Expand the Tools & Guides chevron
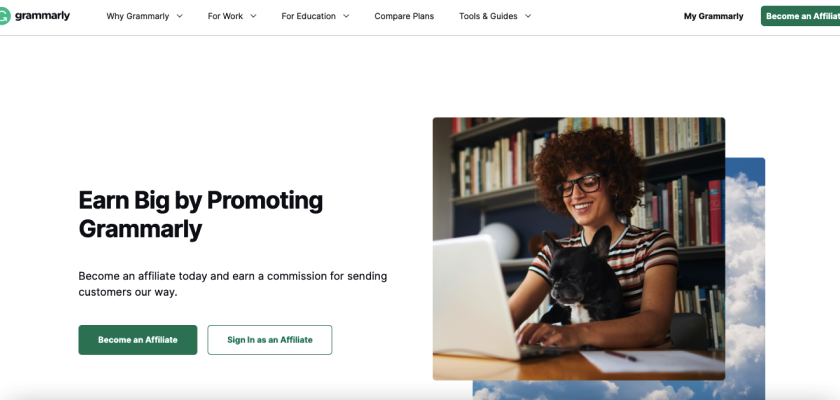This screenshot has height=400, width=840. [528, 16]
